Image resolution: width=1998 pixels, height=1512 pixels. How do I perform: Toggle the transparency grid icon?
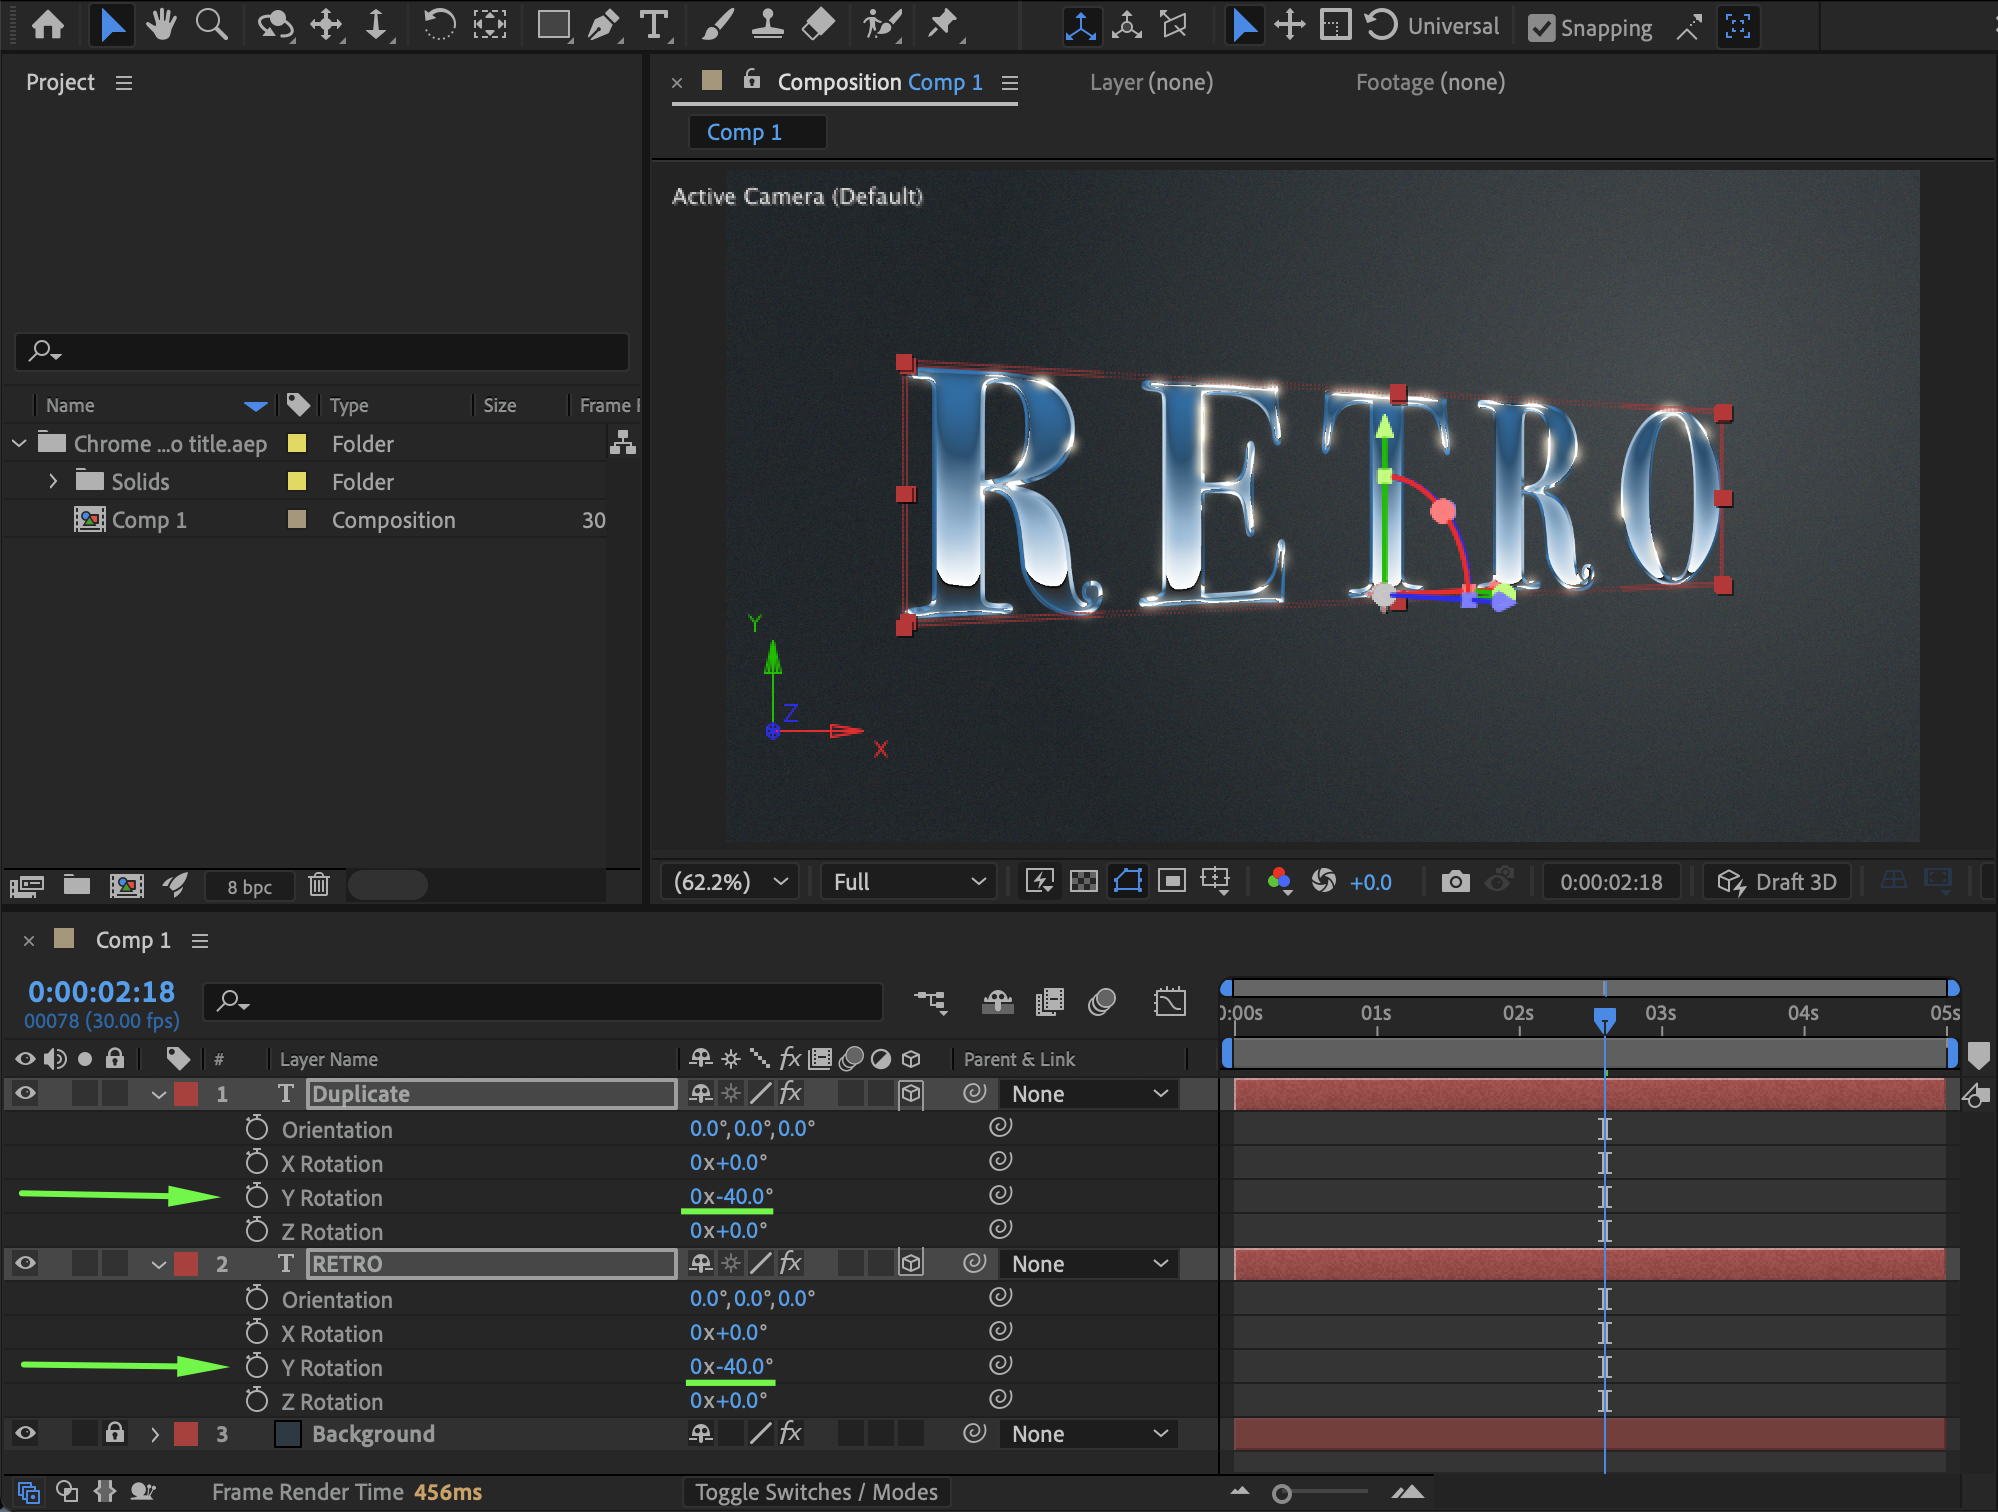click(x=1083, y=881)
